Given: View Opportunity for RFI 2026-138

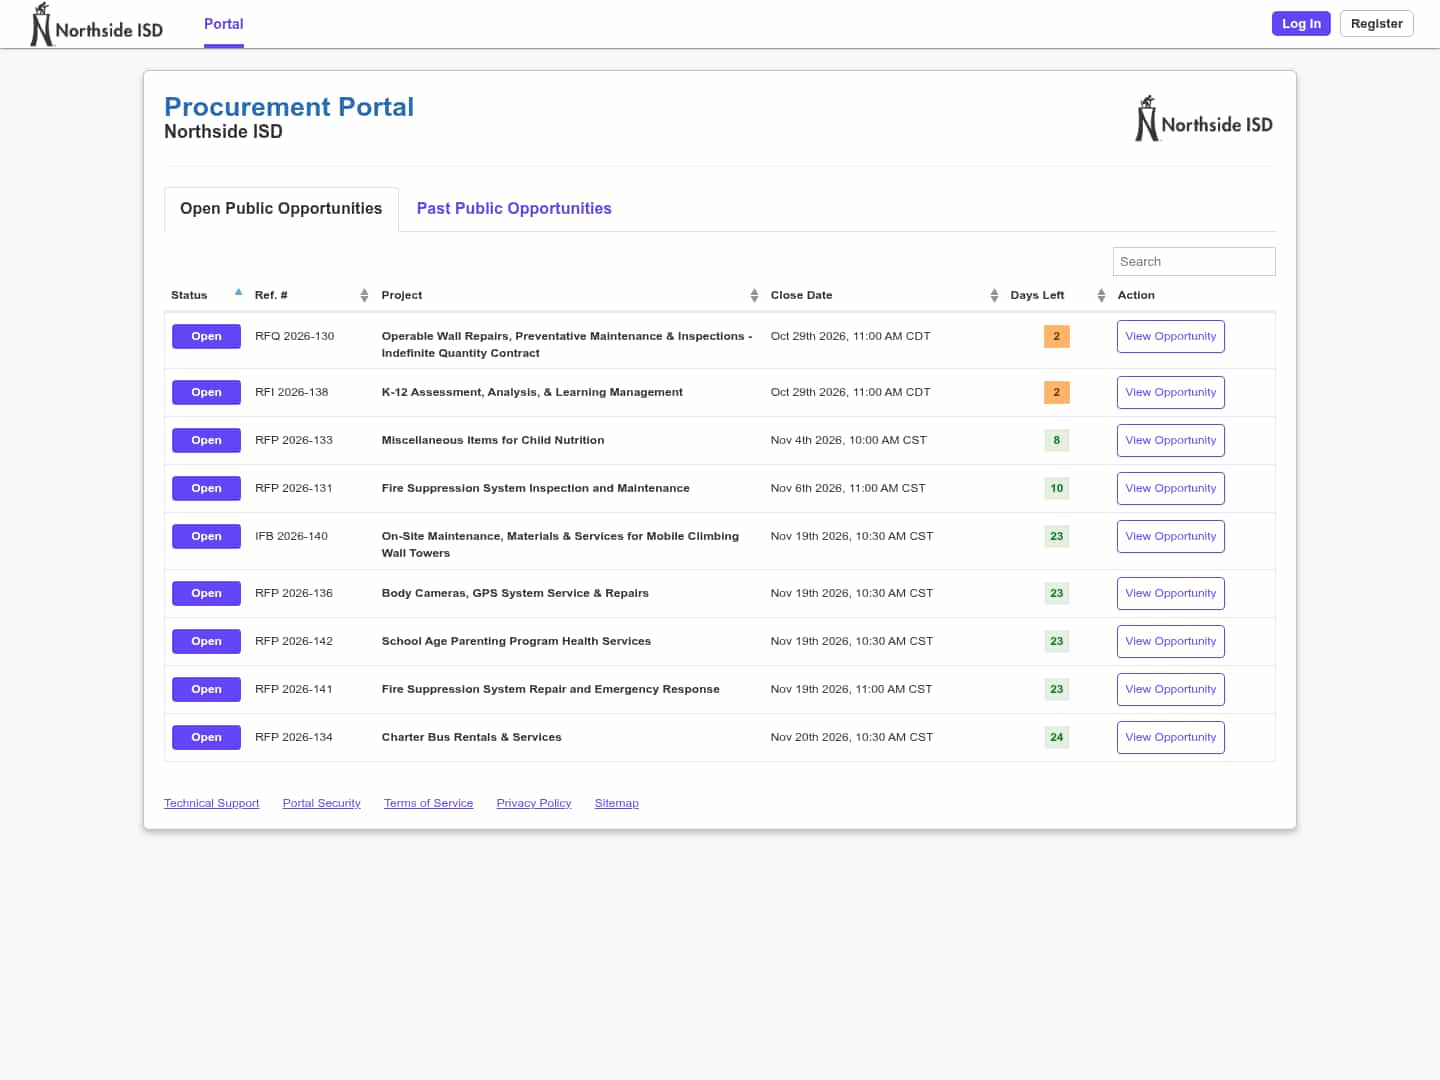Looking at the screenshot, I should point(1170,392).
